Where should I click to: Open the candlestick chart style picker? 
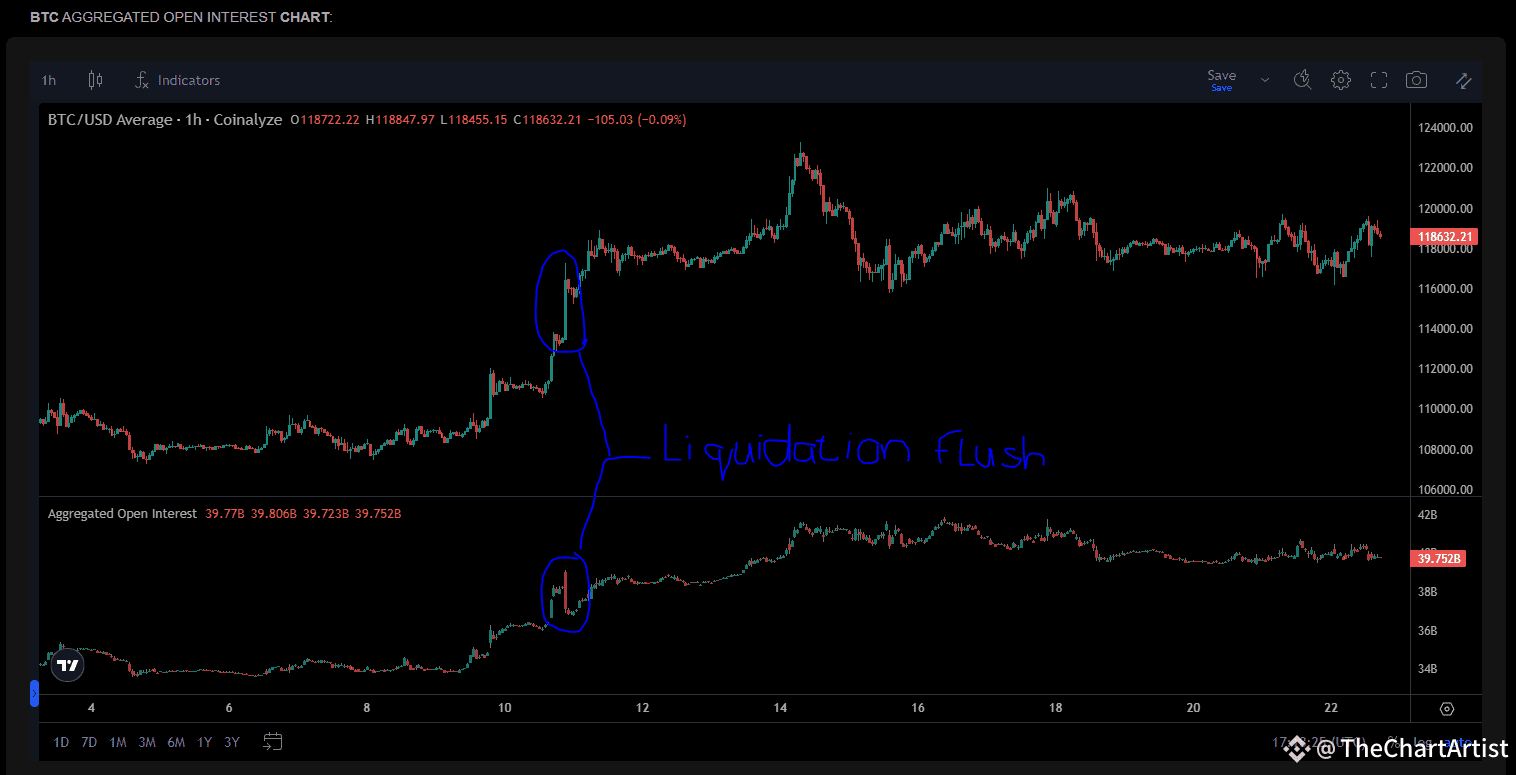coord(96,80)
